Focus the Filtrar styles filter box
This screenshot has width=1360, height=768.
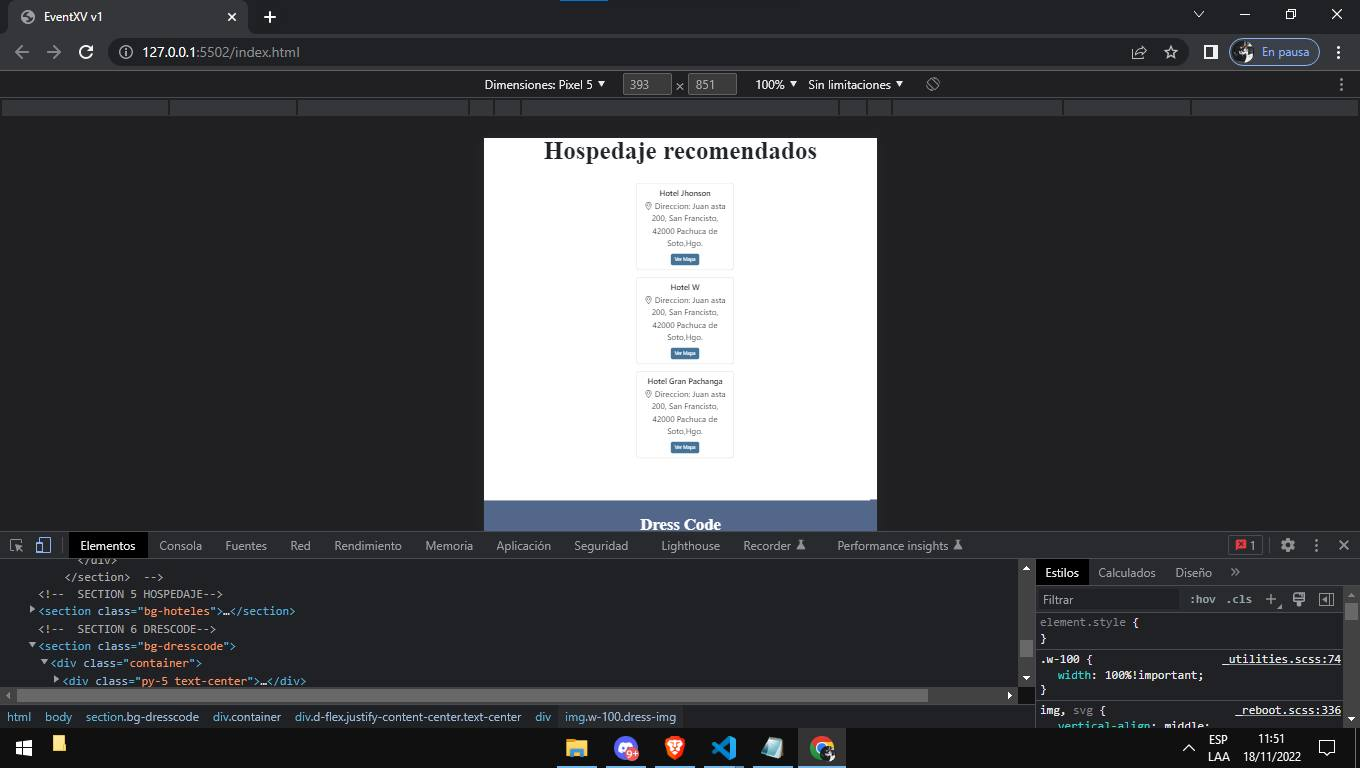[x=1108, y=599]
